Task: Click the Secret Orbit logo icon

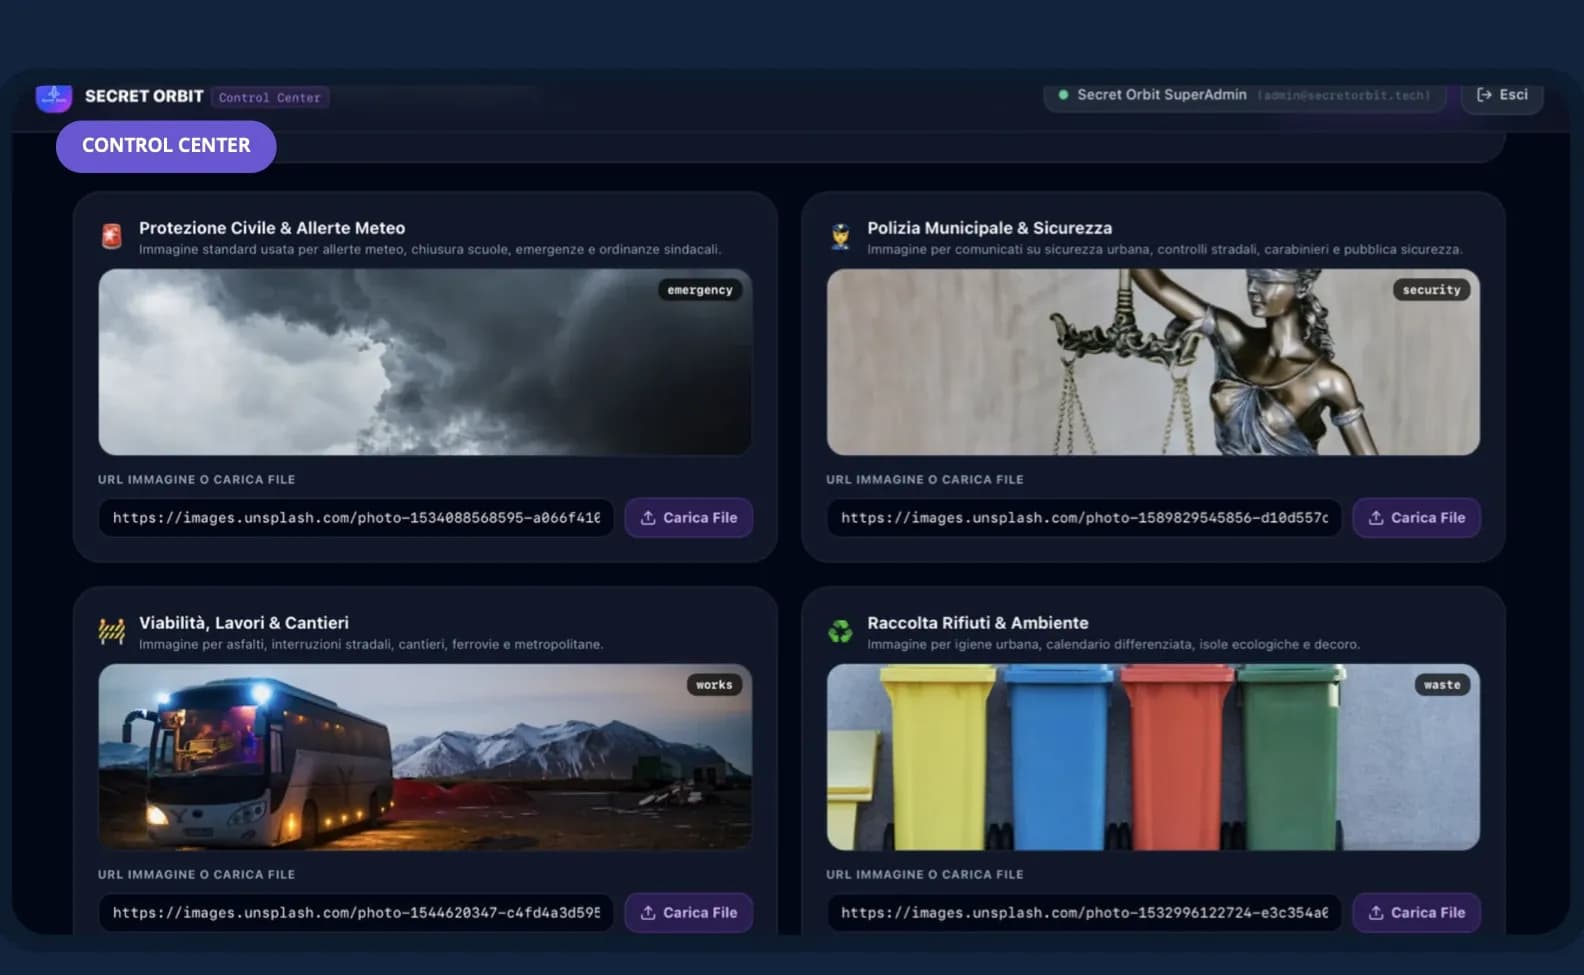Action: click(54, 97)
